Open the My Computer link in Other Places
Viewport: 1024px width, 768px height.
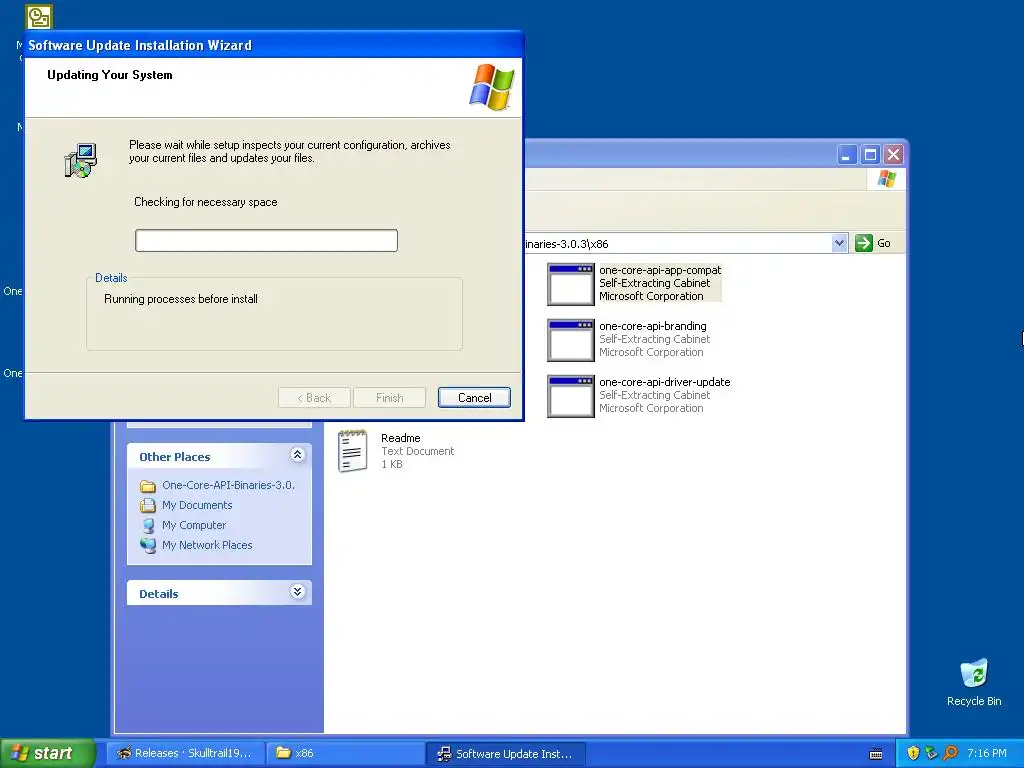[194, 525]
